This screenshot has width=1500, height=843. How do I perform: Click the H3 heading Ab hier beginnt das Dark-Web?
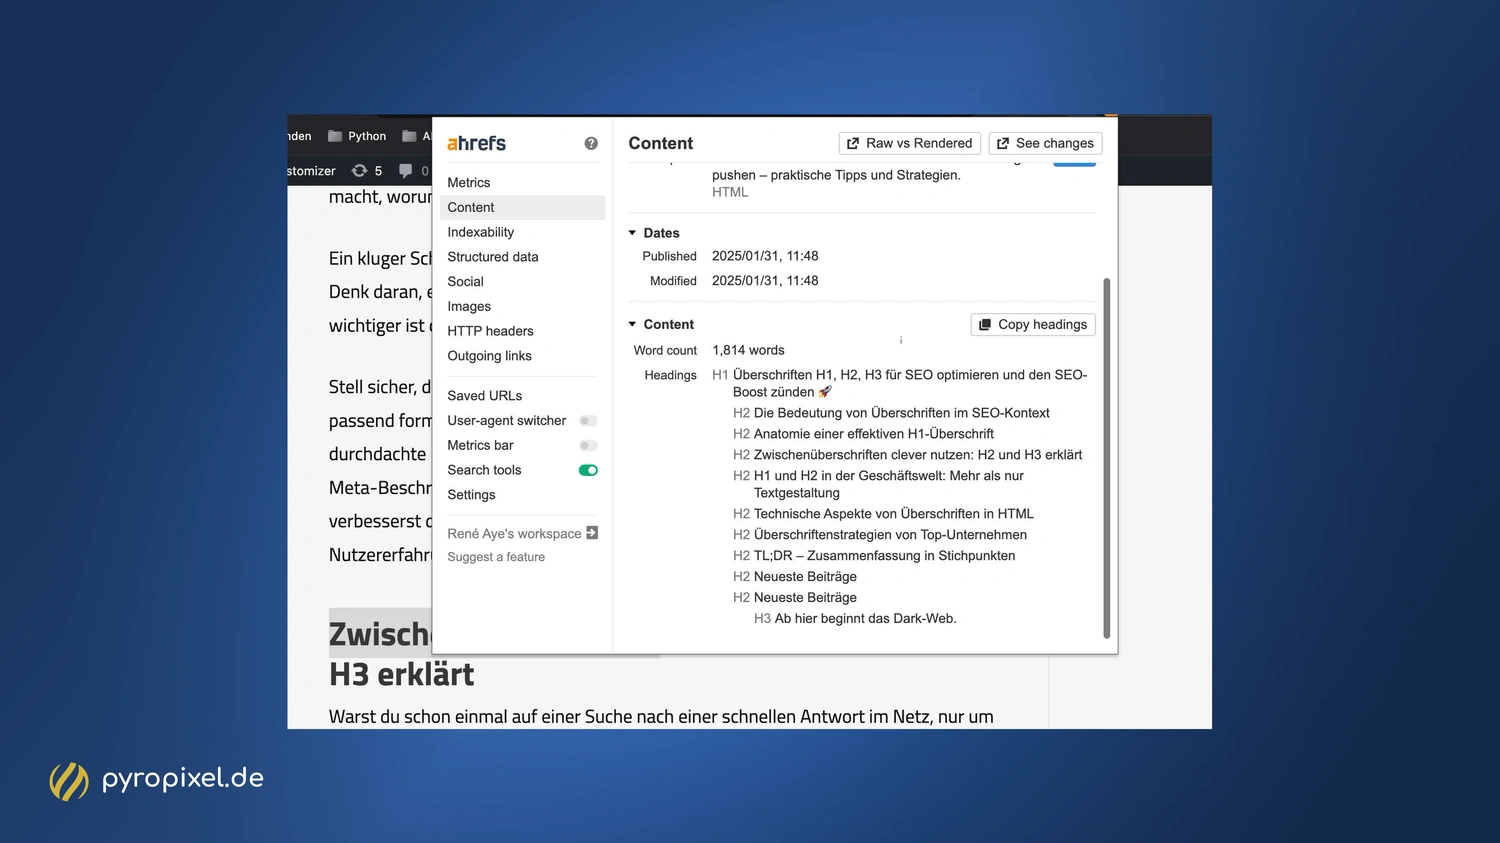click(866, 619)
